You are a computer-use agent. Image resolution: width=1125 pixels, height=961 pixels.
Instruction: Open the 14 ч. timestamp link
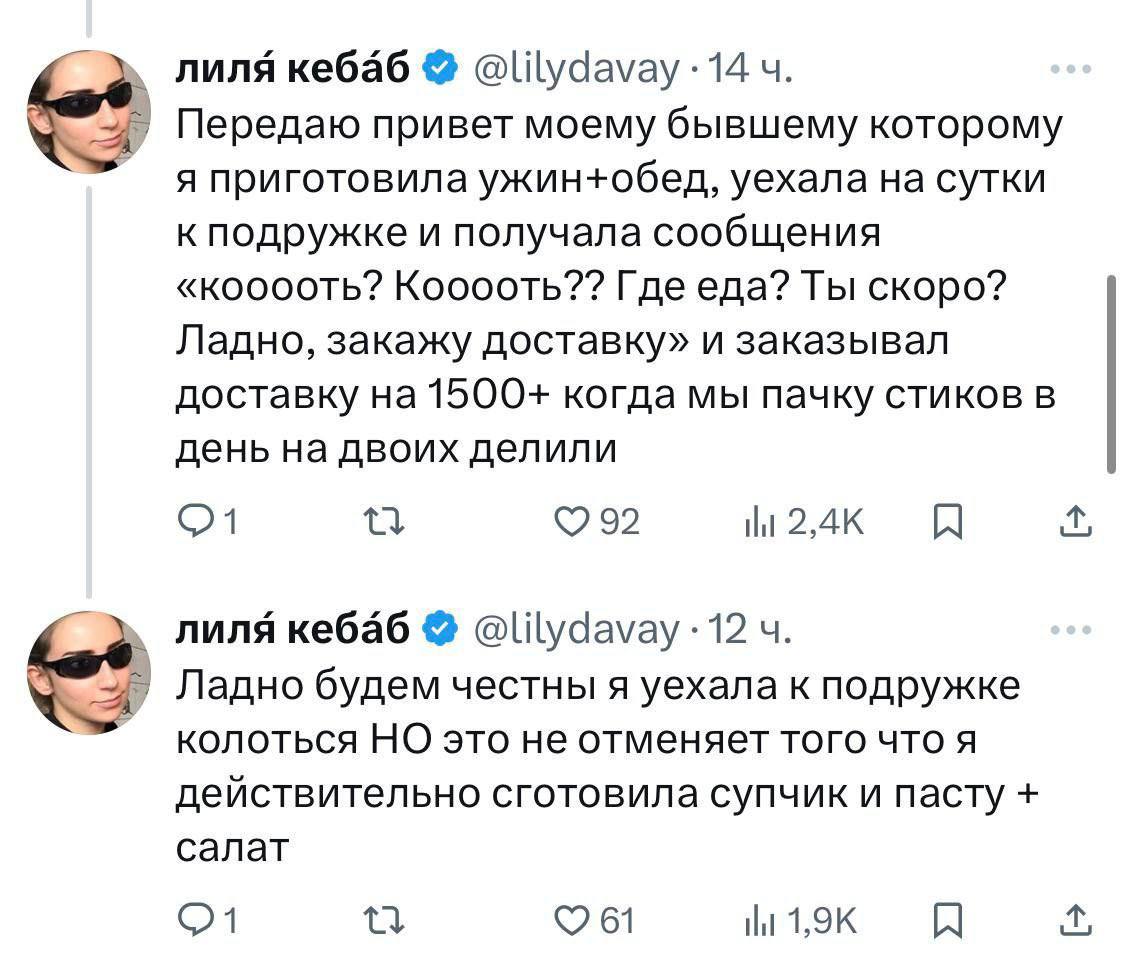[750, 69]
